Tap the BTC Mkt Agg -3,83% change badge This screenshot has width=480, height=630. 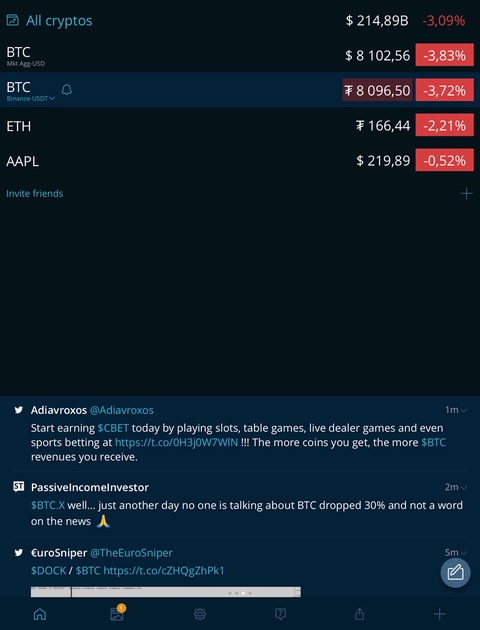444,55
